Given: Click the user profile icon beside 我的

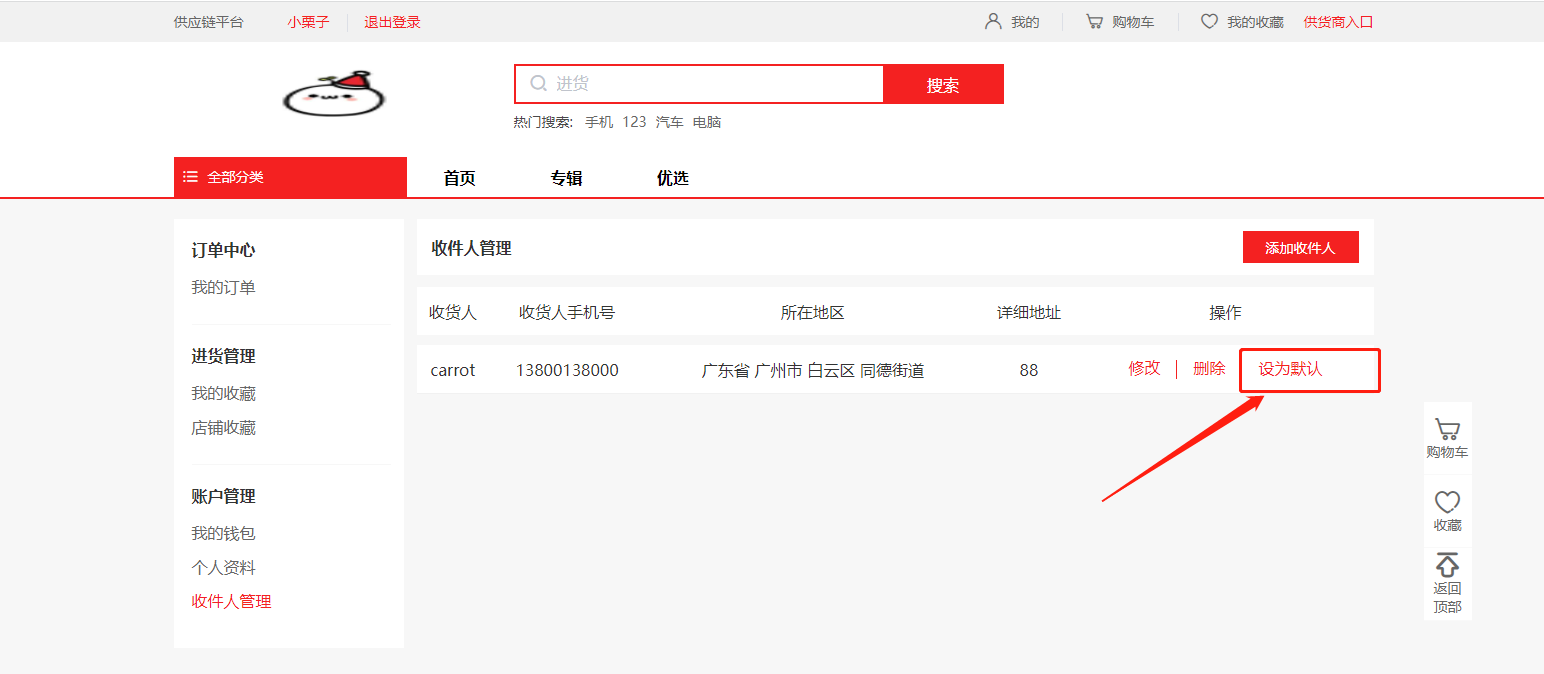Looking at the screenshot, I should point(992,21).
